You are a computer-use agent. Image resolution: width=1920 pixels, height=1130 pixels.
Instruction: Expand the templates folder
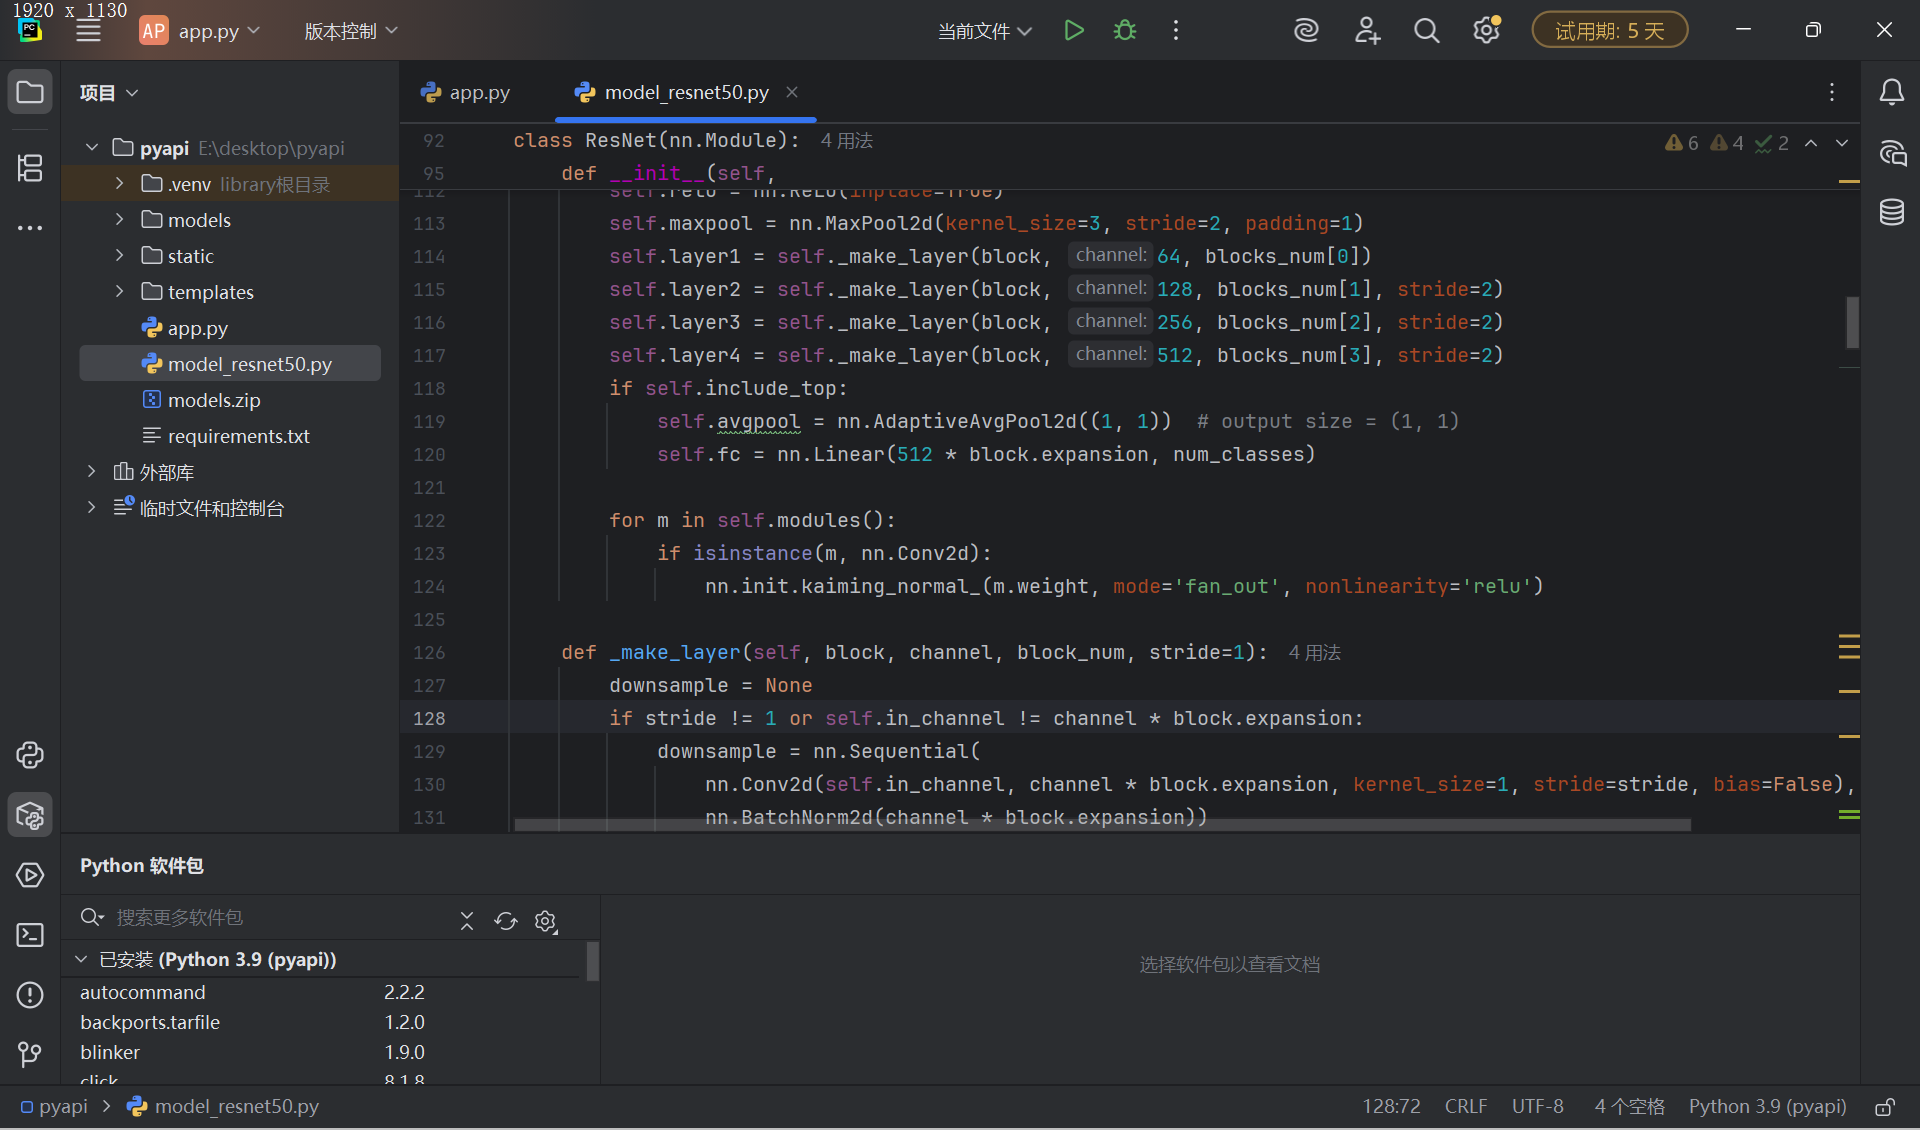click(x=120, y=292)
